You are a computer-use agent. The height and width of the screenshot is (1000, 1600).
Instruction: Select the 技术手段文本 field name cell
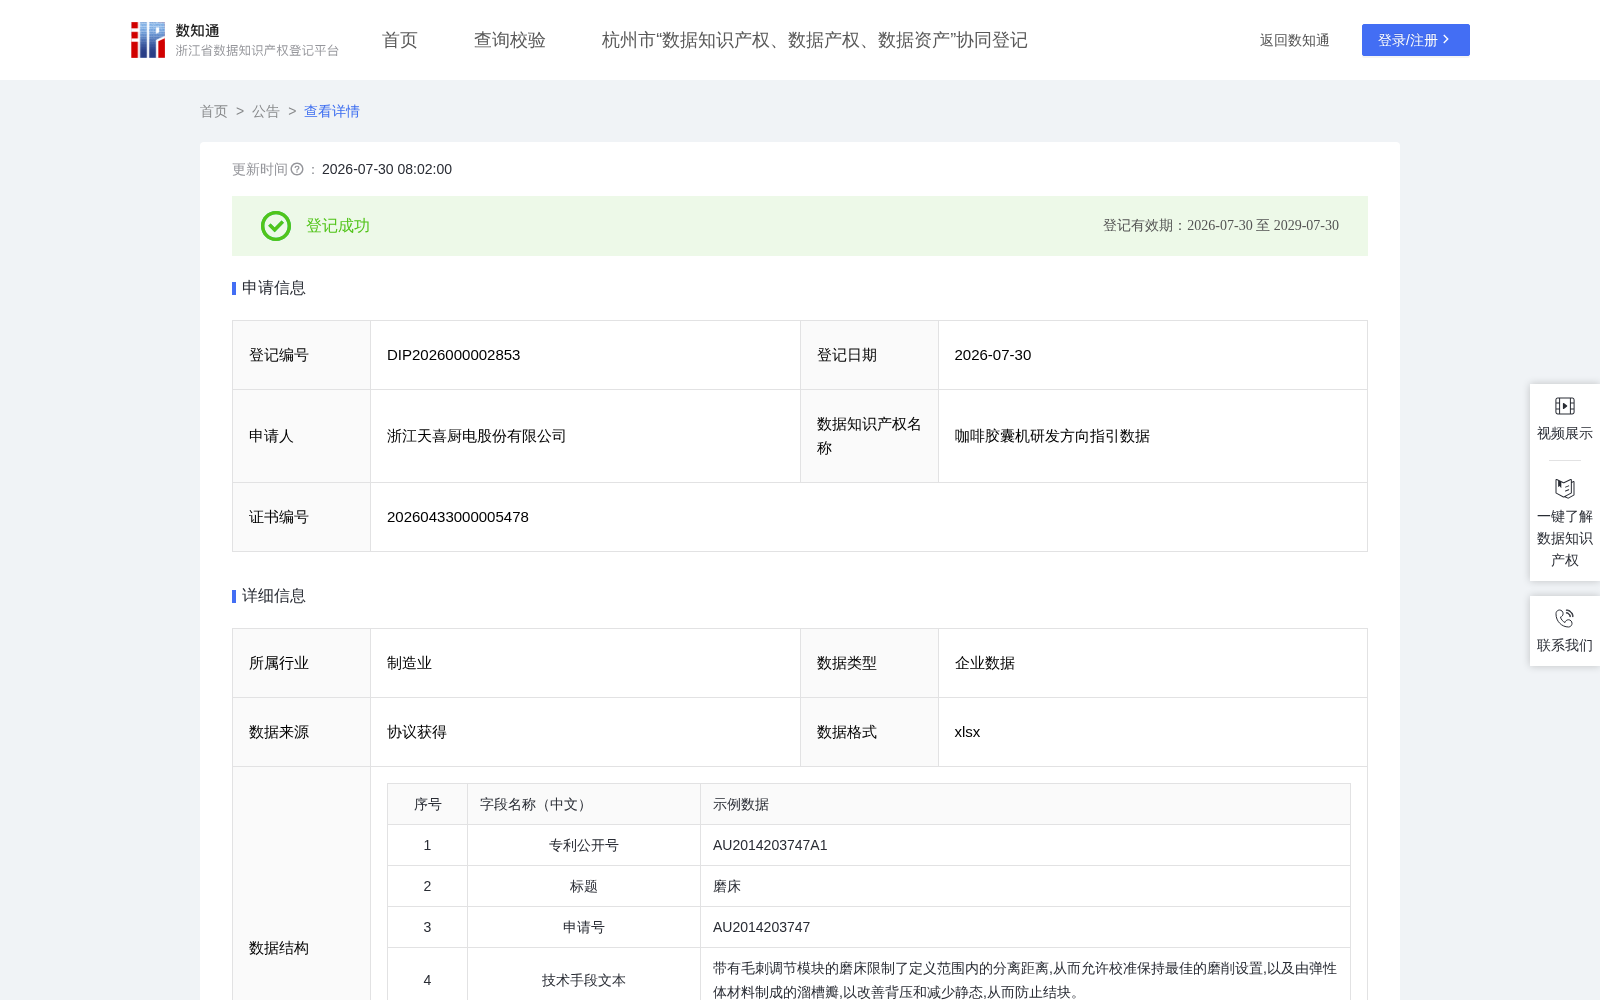click(x=584, y=980)
